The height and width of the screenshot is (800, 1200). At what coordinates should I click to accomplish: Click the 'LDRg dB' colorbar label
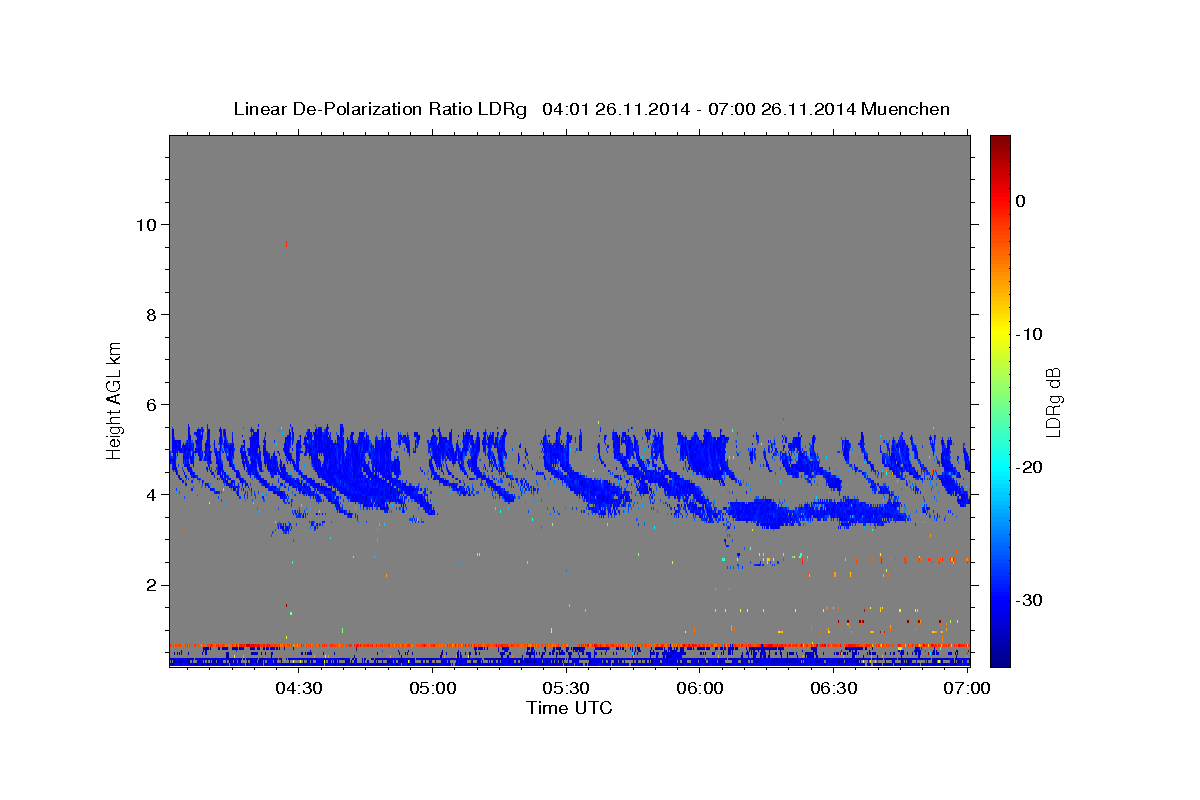(x=1052, y=401)
